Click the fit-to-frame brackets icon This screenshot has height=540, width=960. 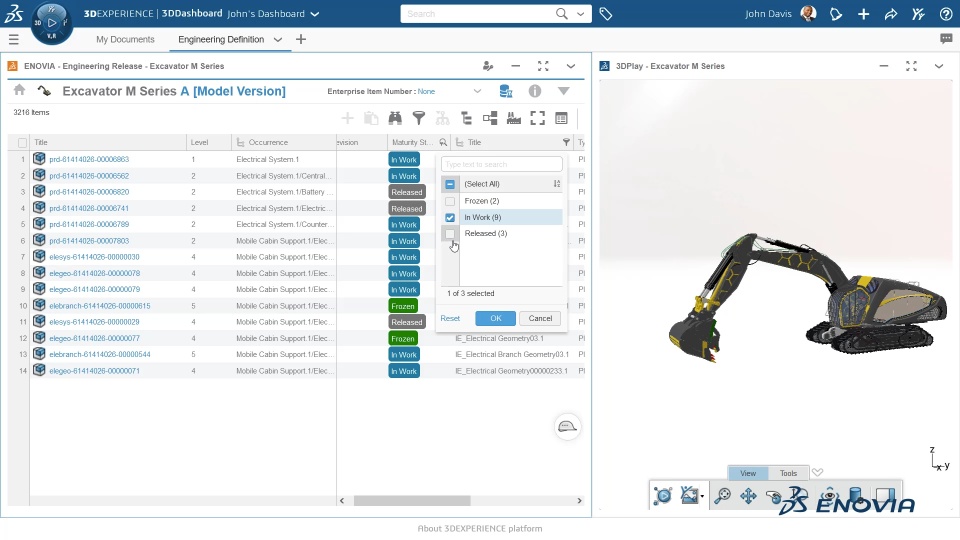[538, 118]
